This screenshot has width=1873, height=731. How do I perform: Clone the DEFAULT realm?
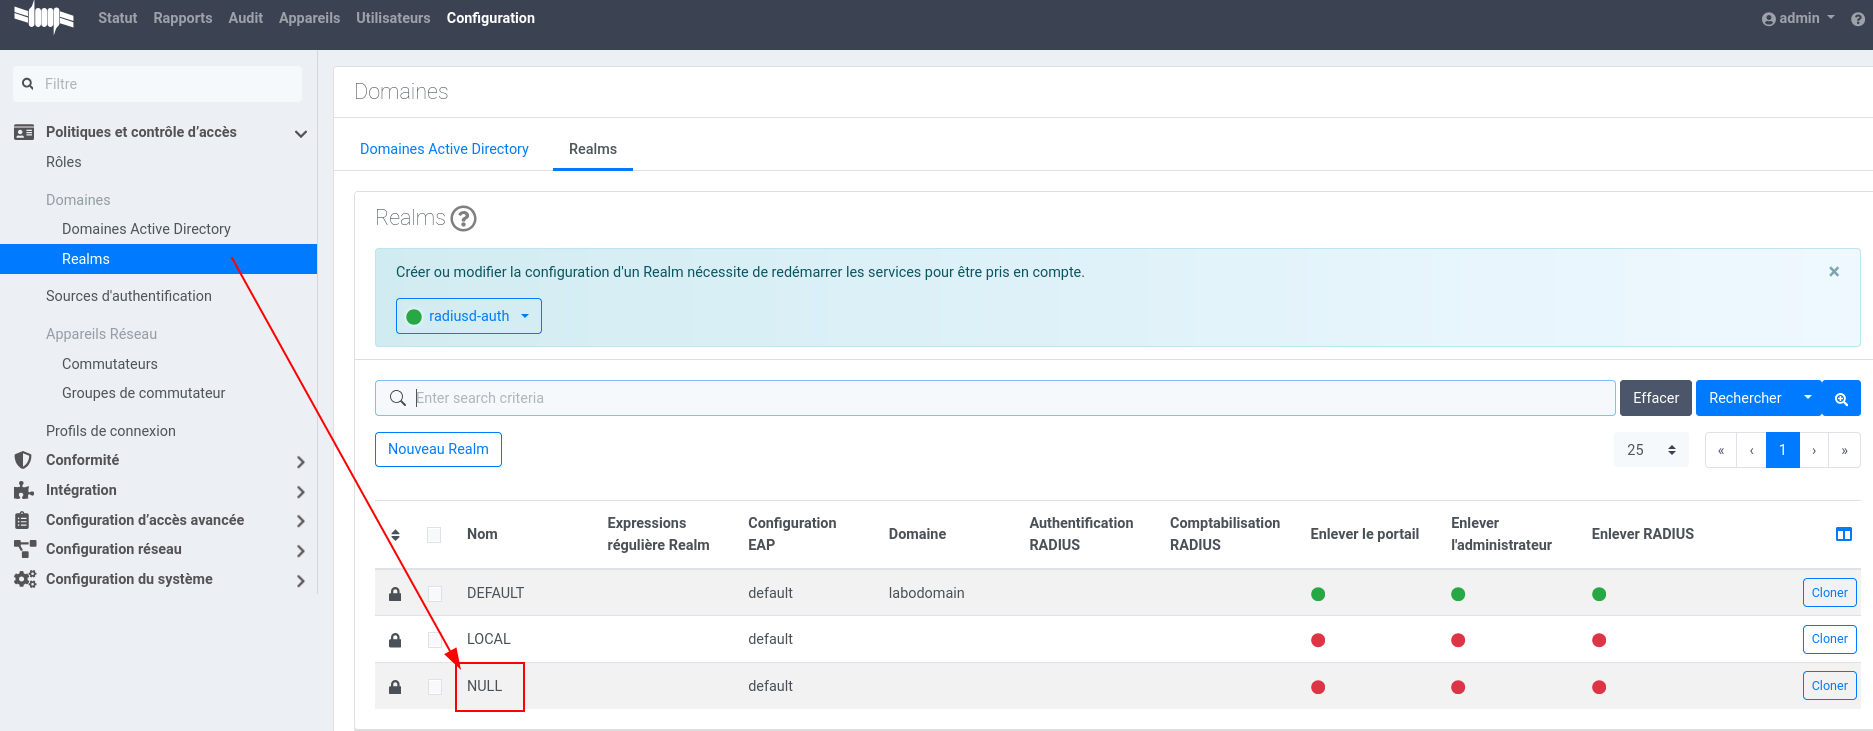pyautogui.click(x=1829, y=593)
